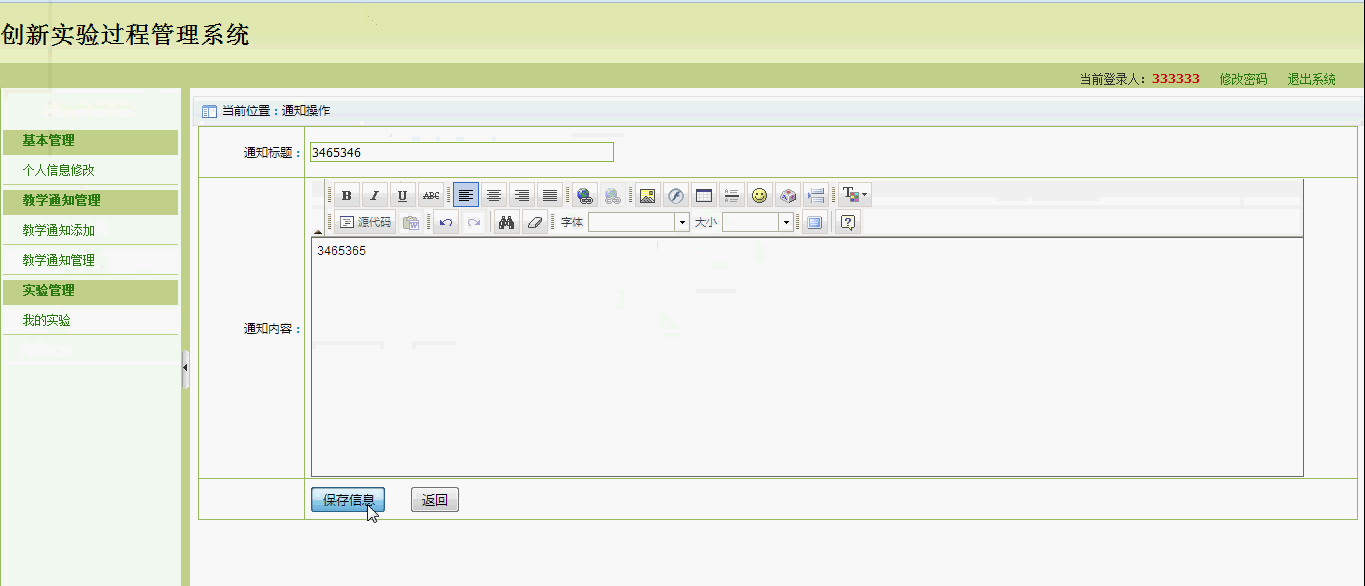
Task: Click the 退出系统 link
Action: pos(1311,79)
